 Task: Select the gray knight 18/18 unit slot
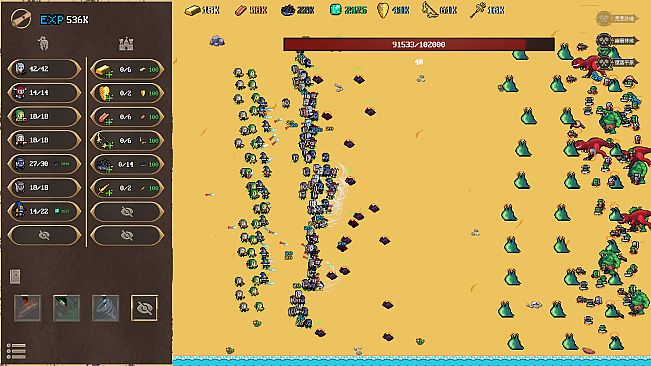point(44,188)
